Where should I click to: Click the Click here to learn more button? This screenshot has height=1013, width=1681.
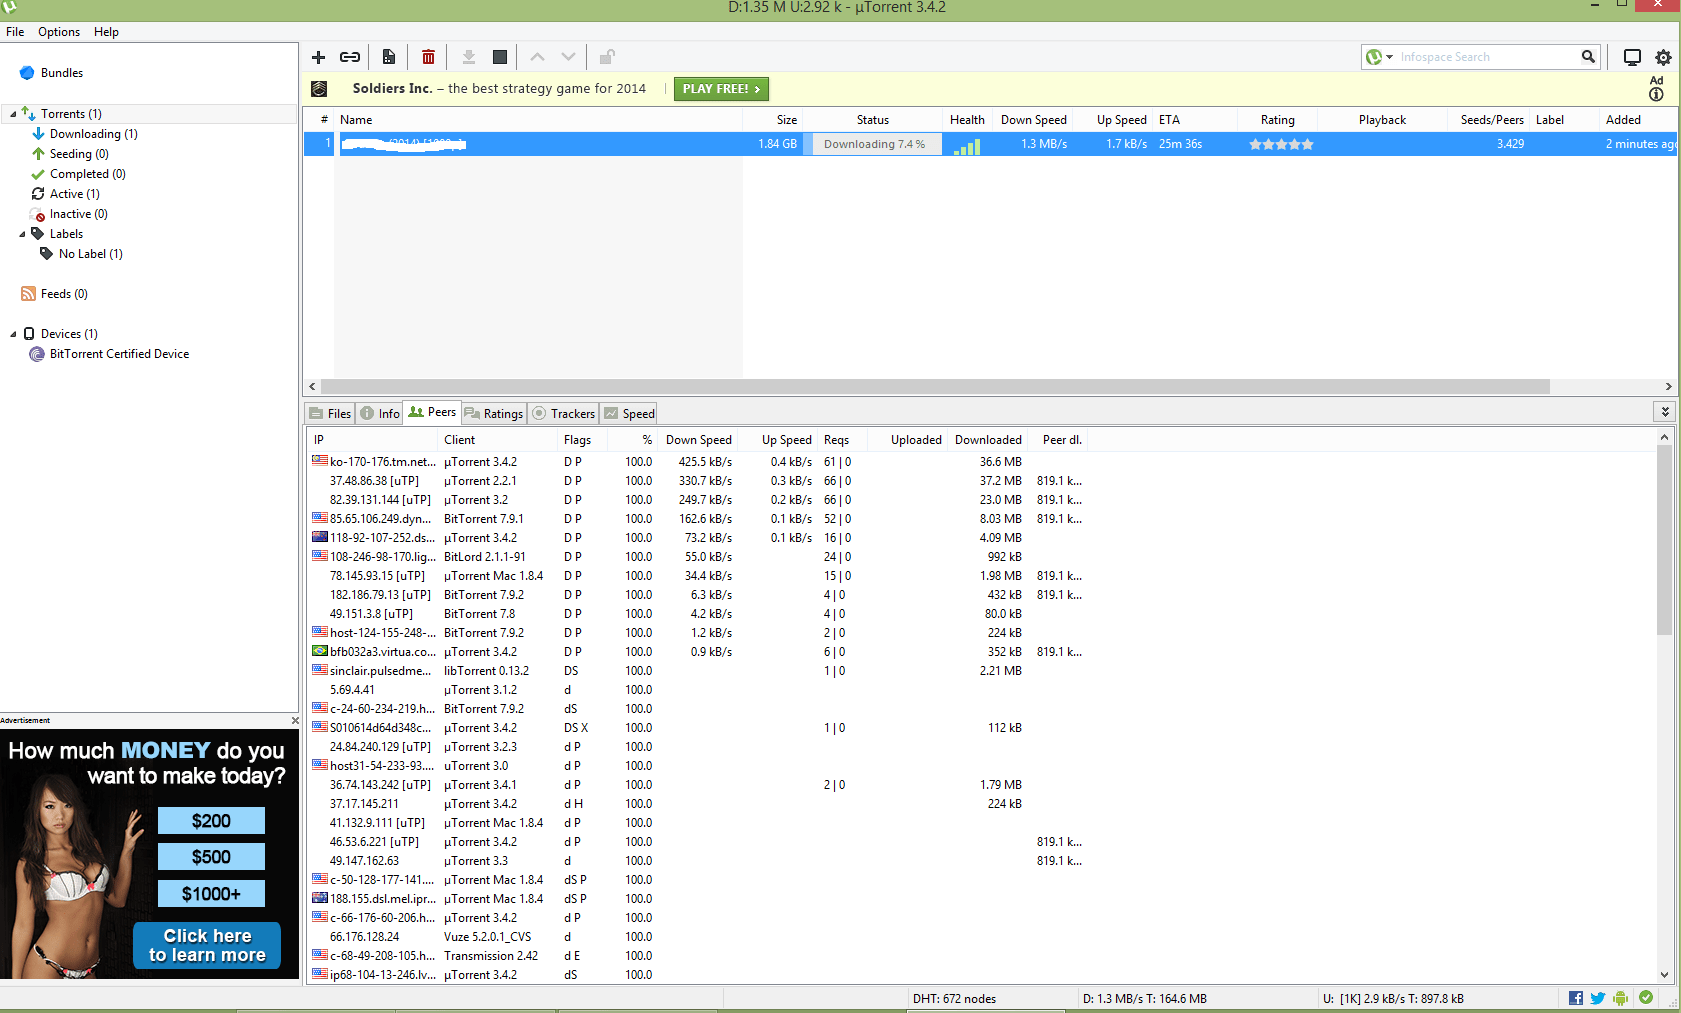[x=207, y=945]
